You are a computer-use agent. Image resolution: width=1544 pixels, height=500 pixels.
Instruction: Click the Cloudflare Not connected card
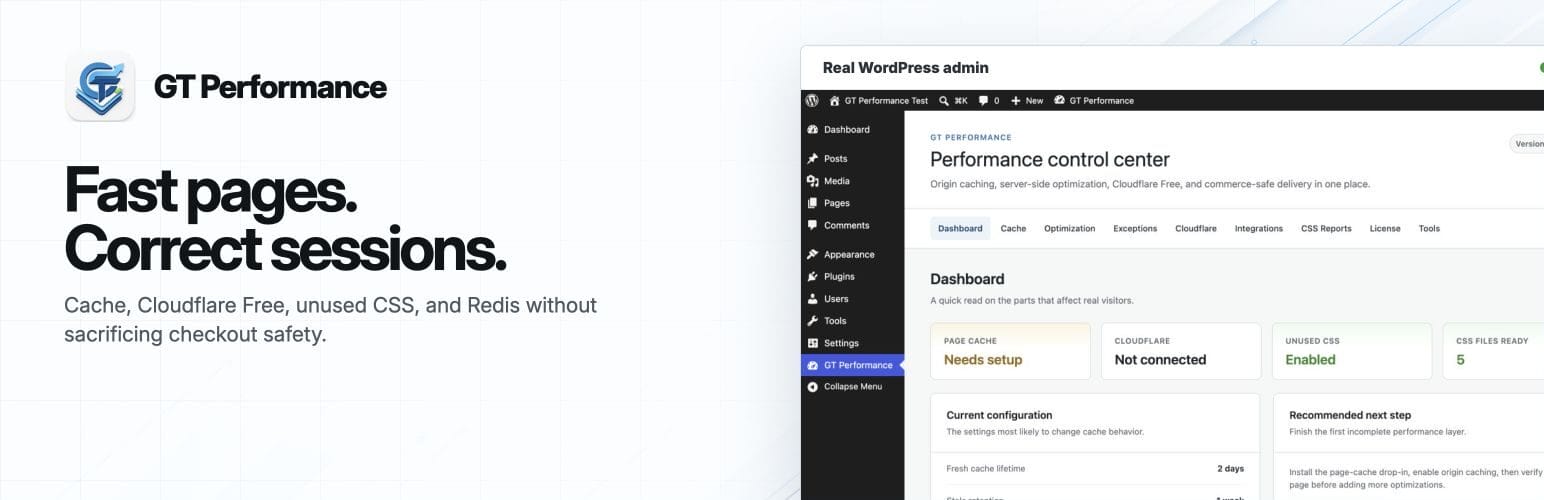pos(1181,351)
